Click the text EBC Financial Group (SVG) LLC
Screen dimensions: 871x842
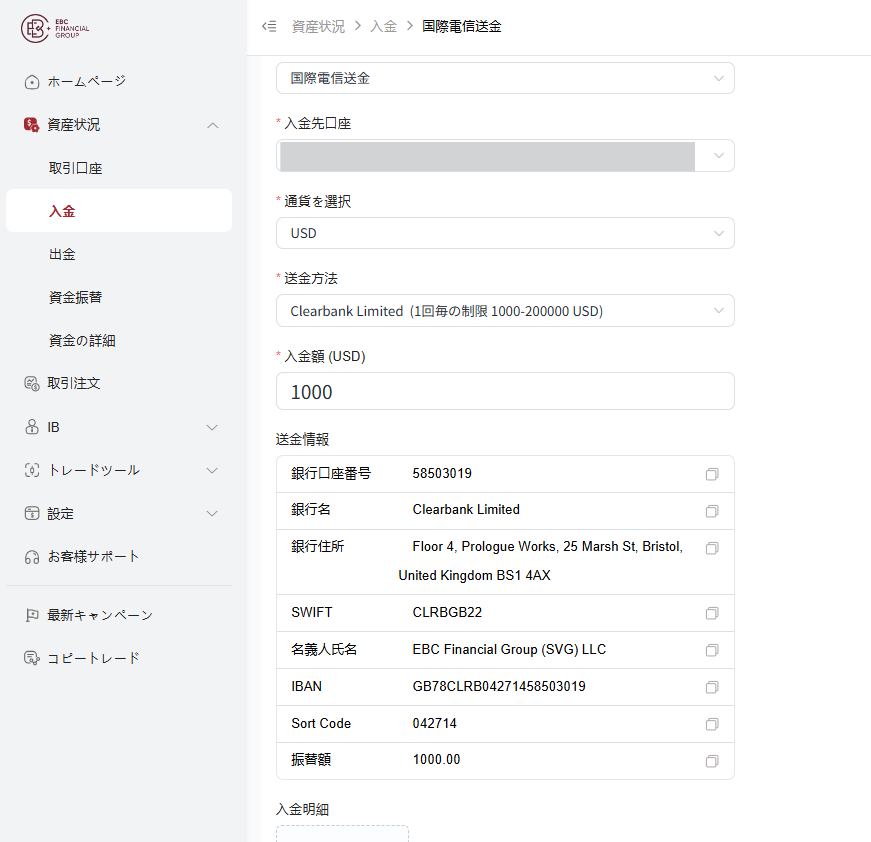[x=509, y=649]
